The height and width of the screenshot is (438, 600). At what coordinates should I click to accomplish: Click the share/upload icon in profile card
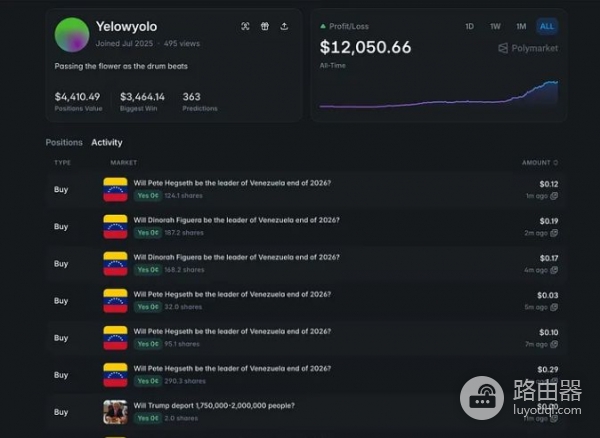pyautogui.click(x=284, y=26)
